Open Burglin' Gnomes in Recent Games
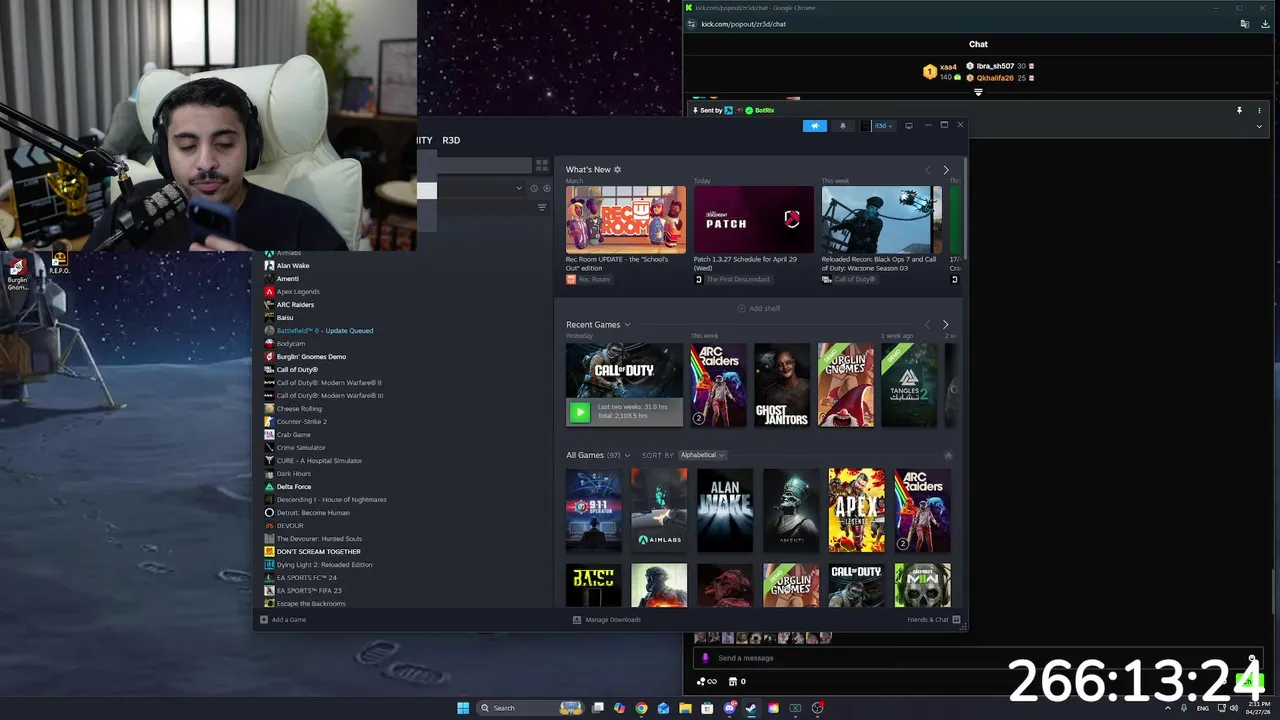Screen dimensions: 1280x720 846,385
